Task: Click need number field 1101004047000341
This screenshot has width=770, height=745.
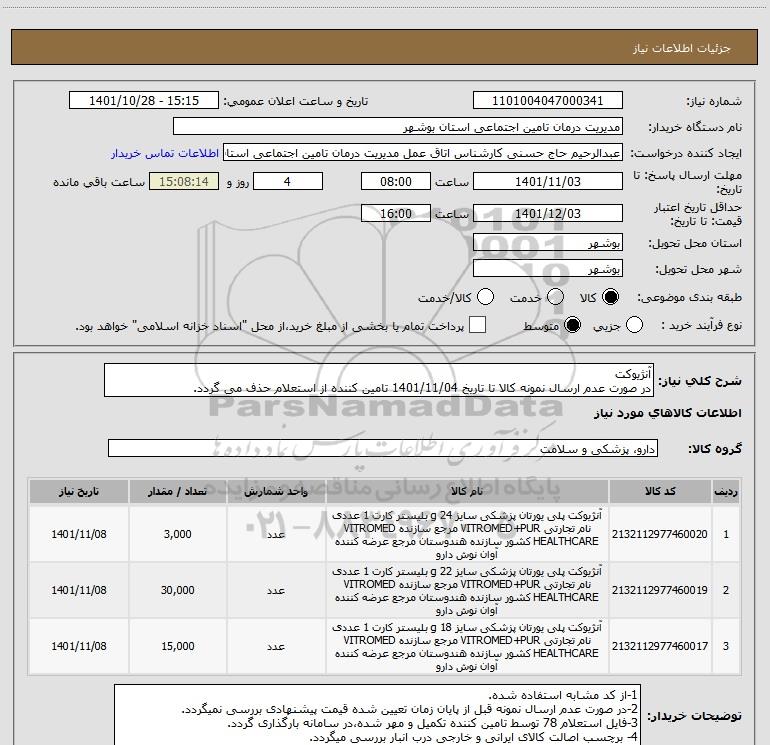Action: click(548, 100)
